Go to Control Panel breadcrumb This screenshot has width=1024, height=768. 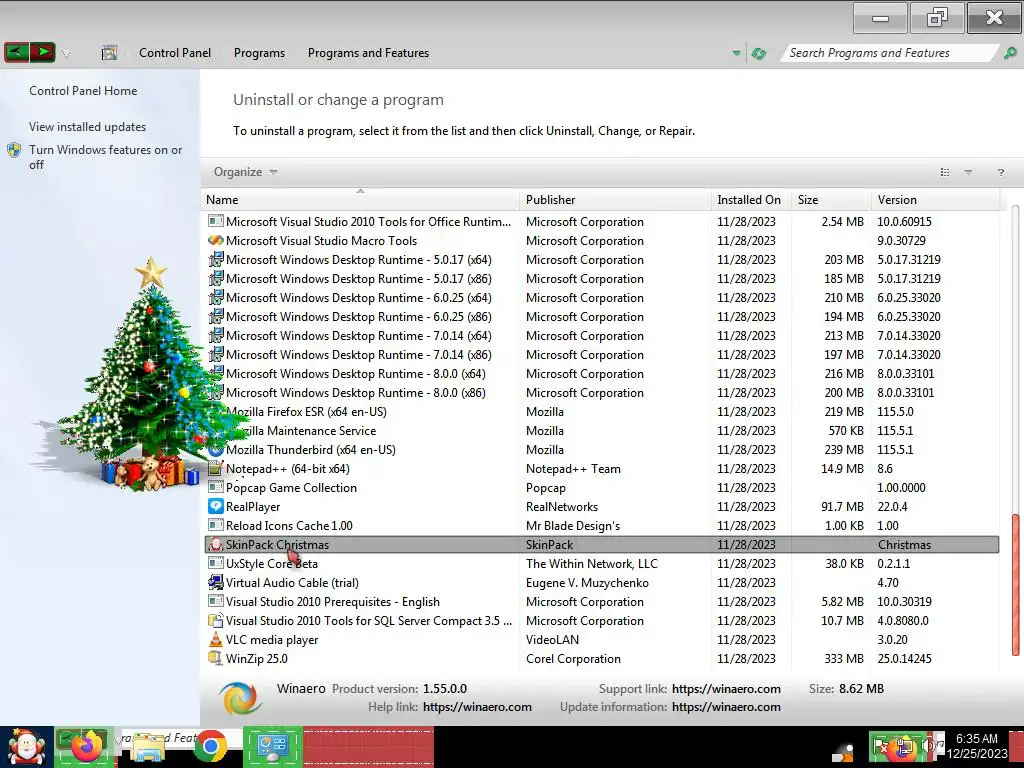(174, 53)
